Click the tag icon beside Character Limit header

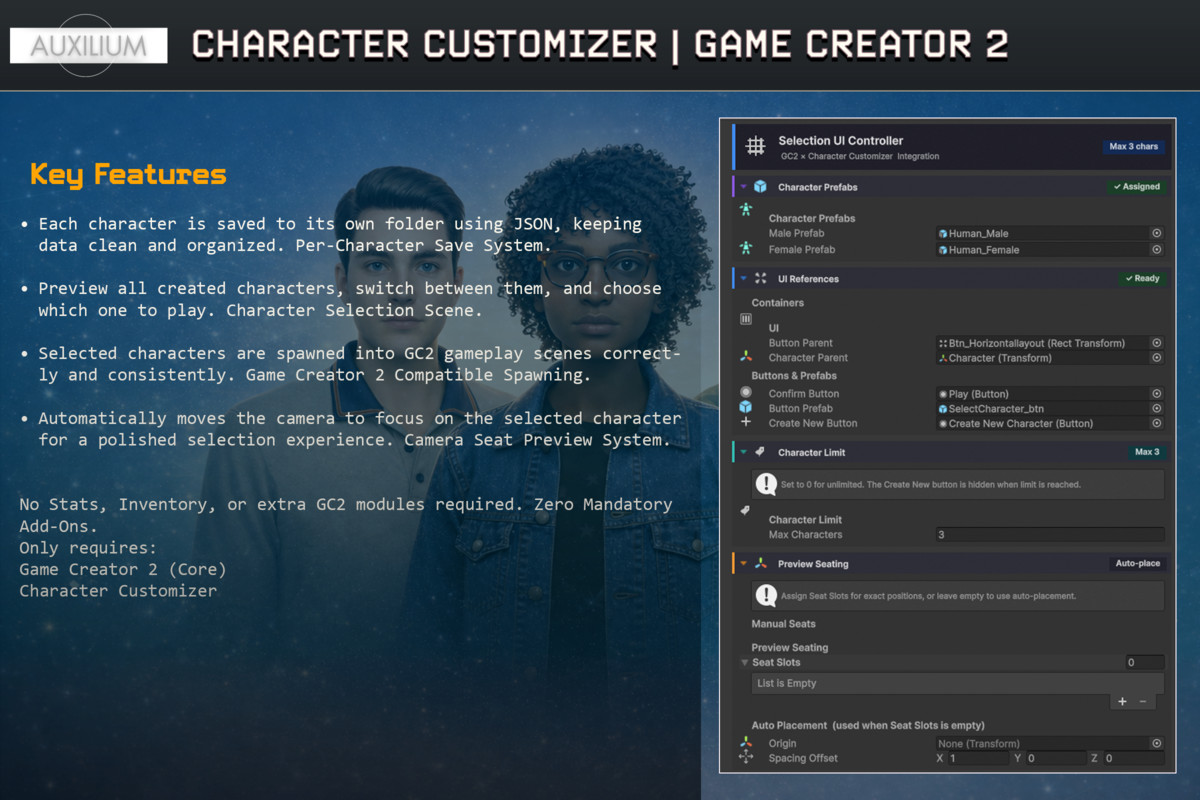point(761,452)
